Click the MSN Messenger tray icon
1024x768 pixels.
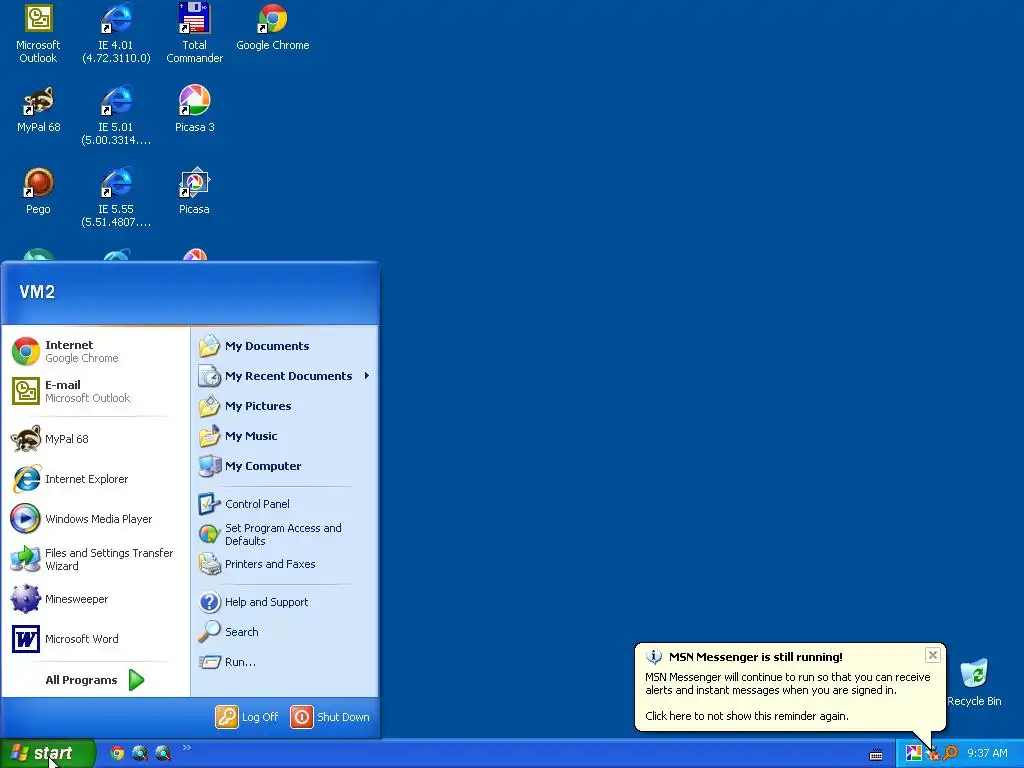(932, 754)
